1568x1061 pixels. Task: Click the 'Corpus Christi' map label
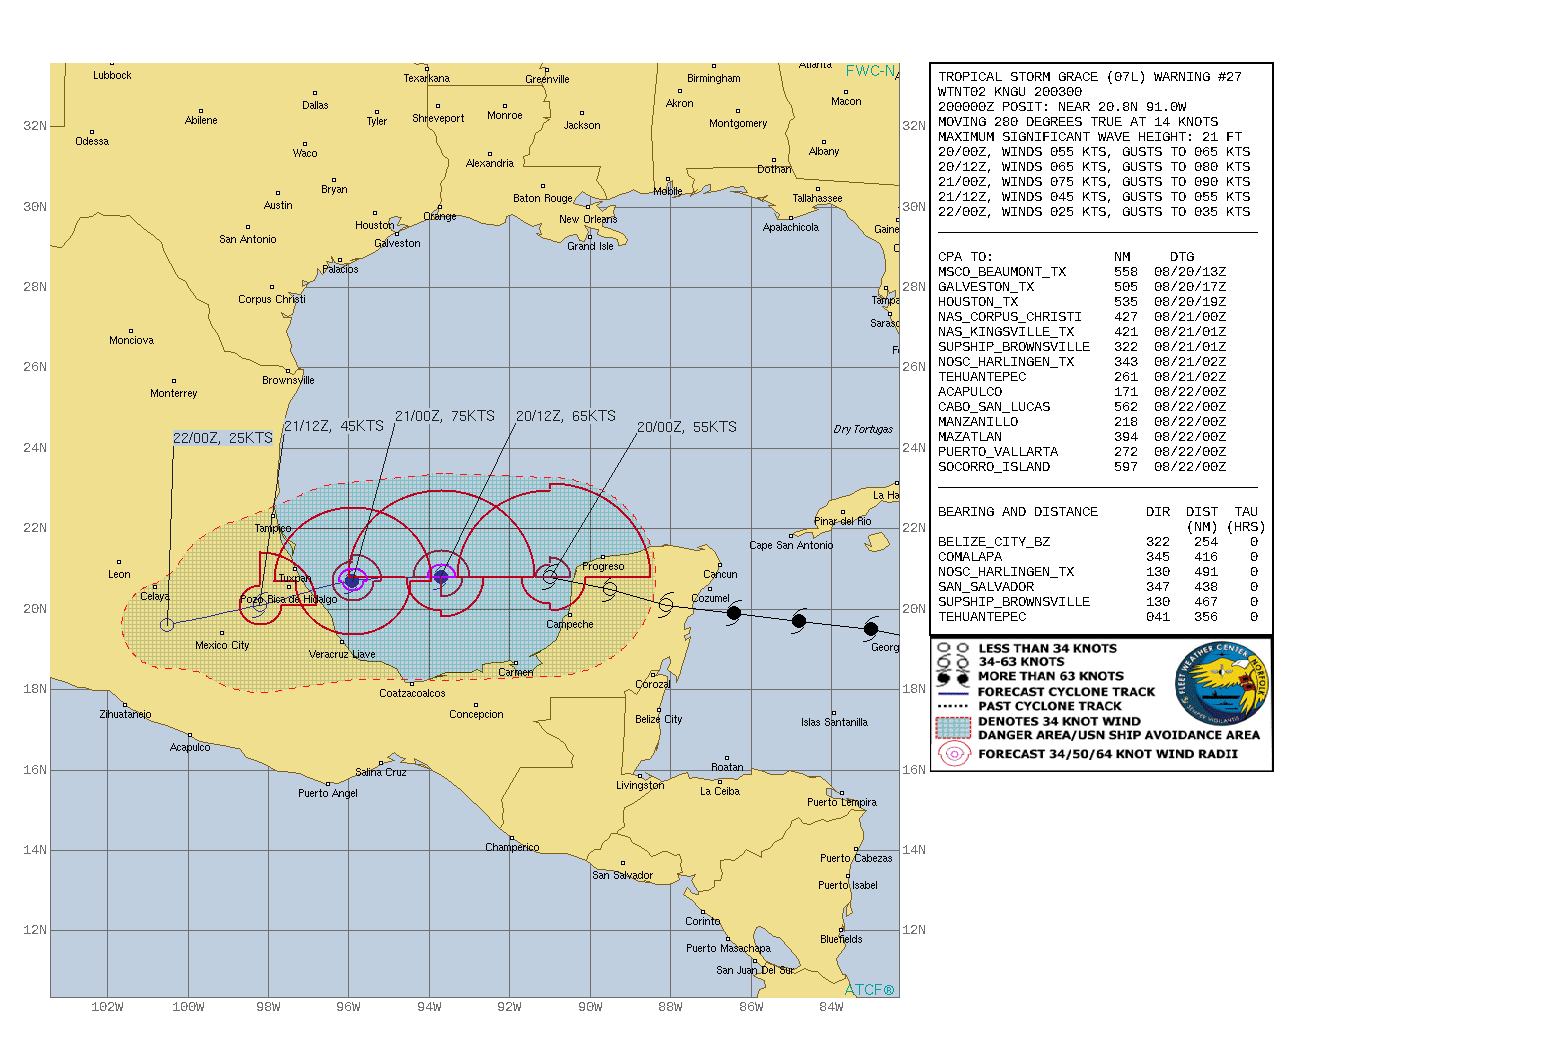[272, 299]
